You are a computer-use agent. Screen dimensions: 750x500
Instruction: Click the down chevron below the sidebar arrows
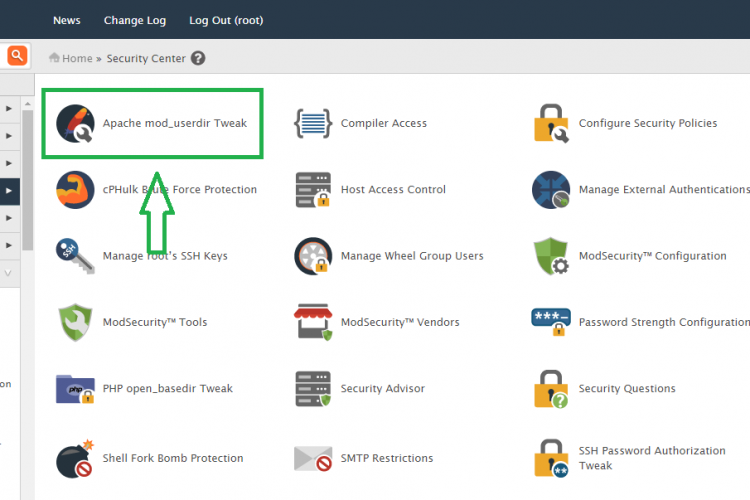pyautogui.click(x=8, y=273)
